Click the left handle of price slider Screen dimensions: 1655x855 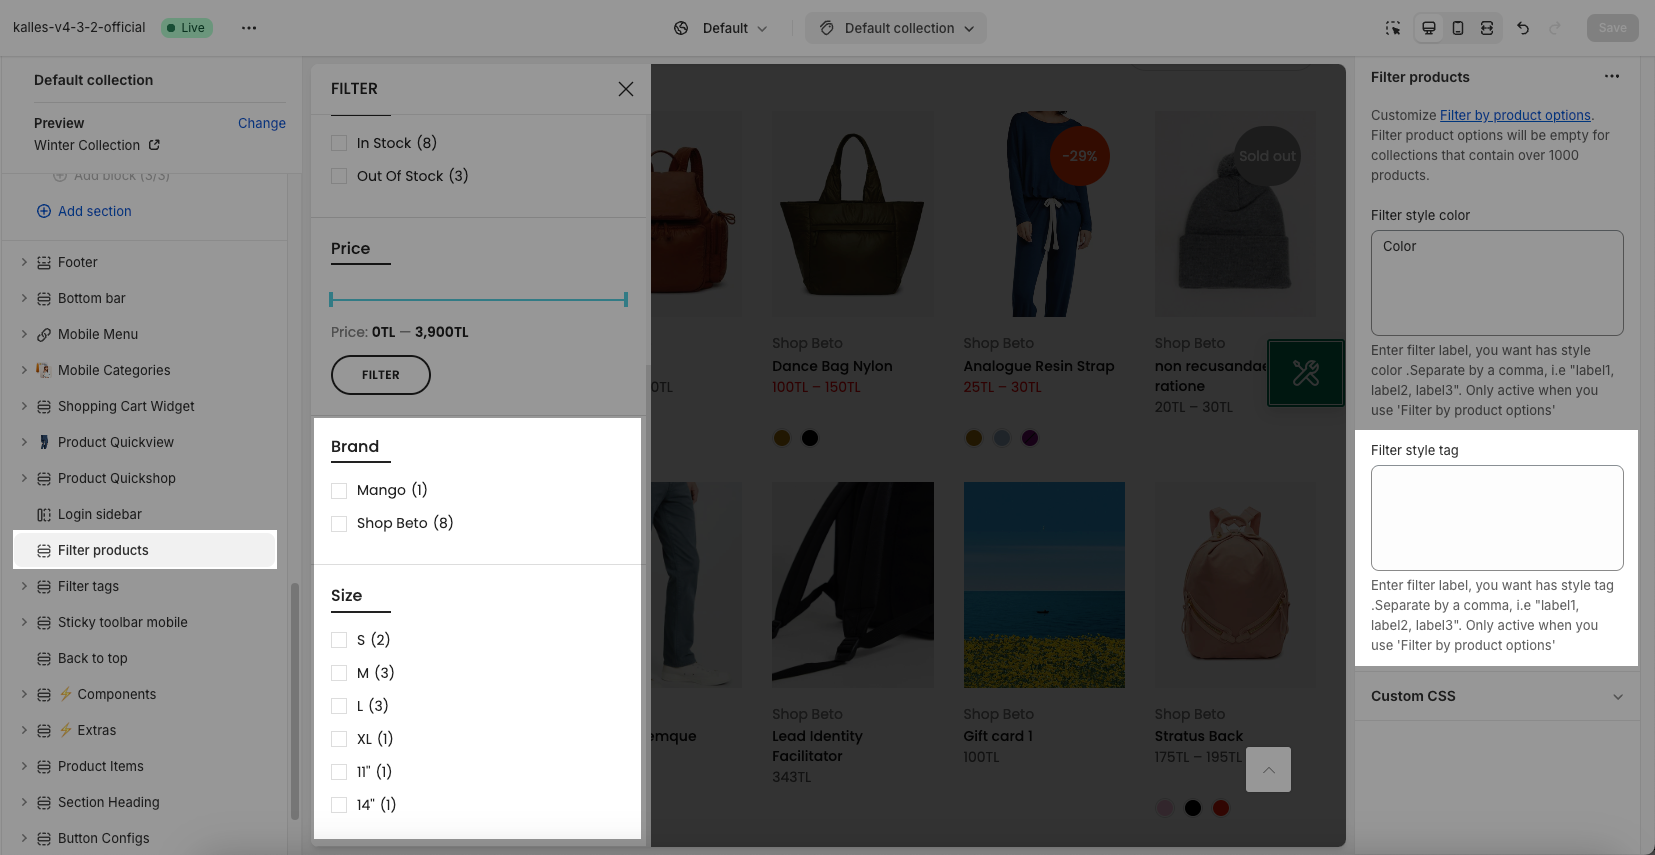coord(331,299)
